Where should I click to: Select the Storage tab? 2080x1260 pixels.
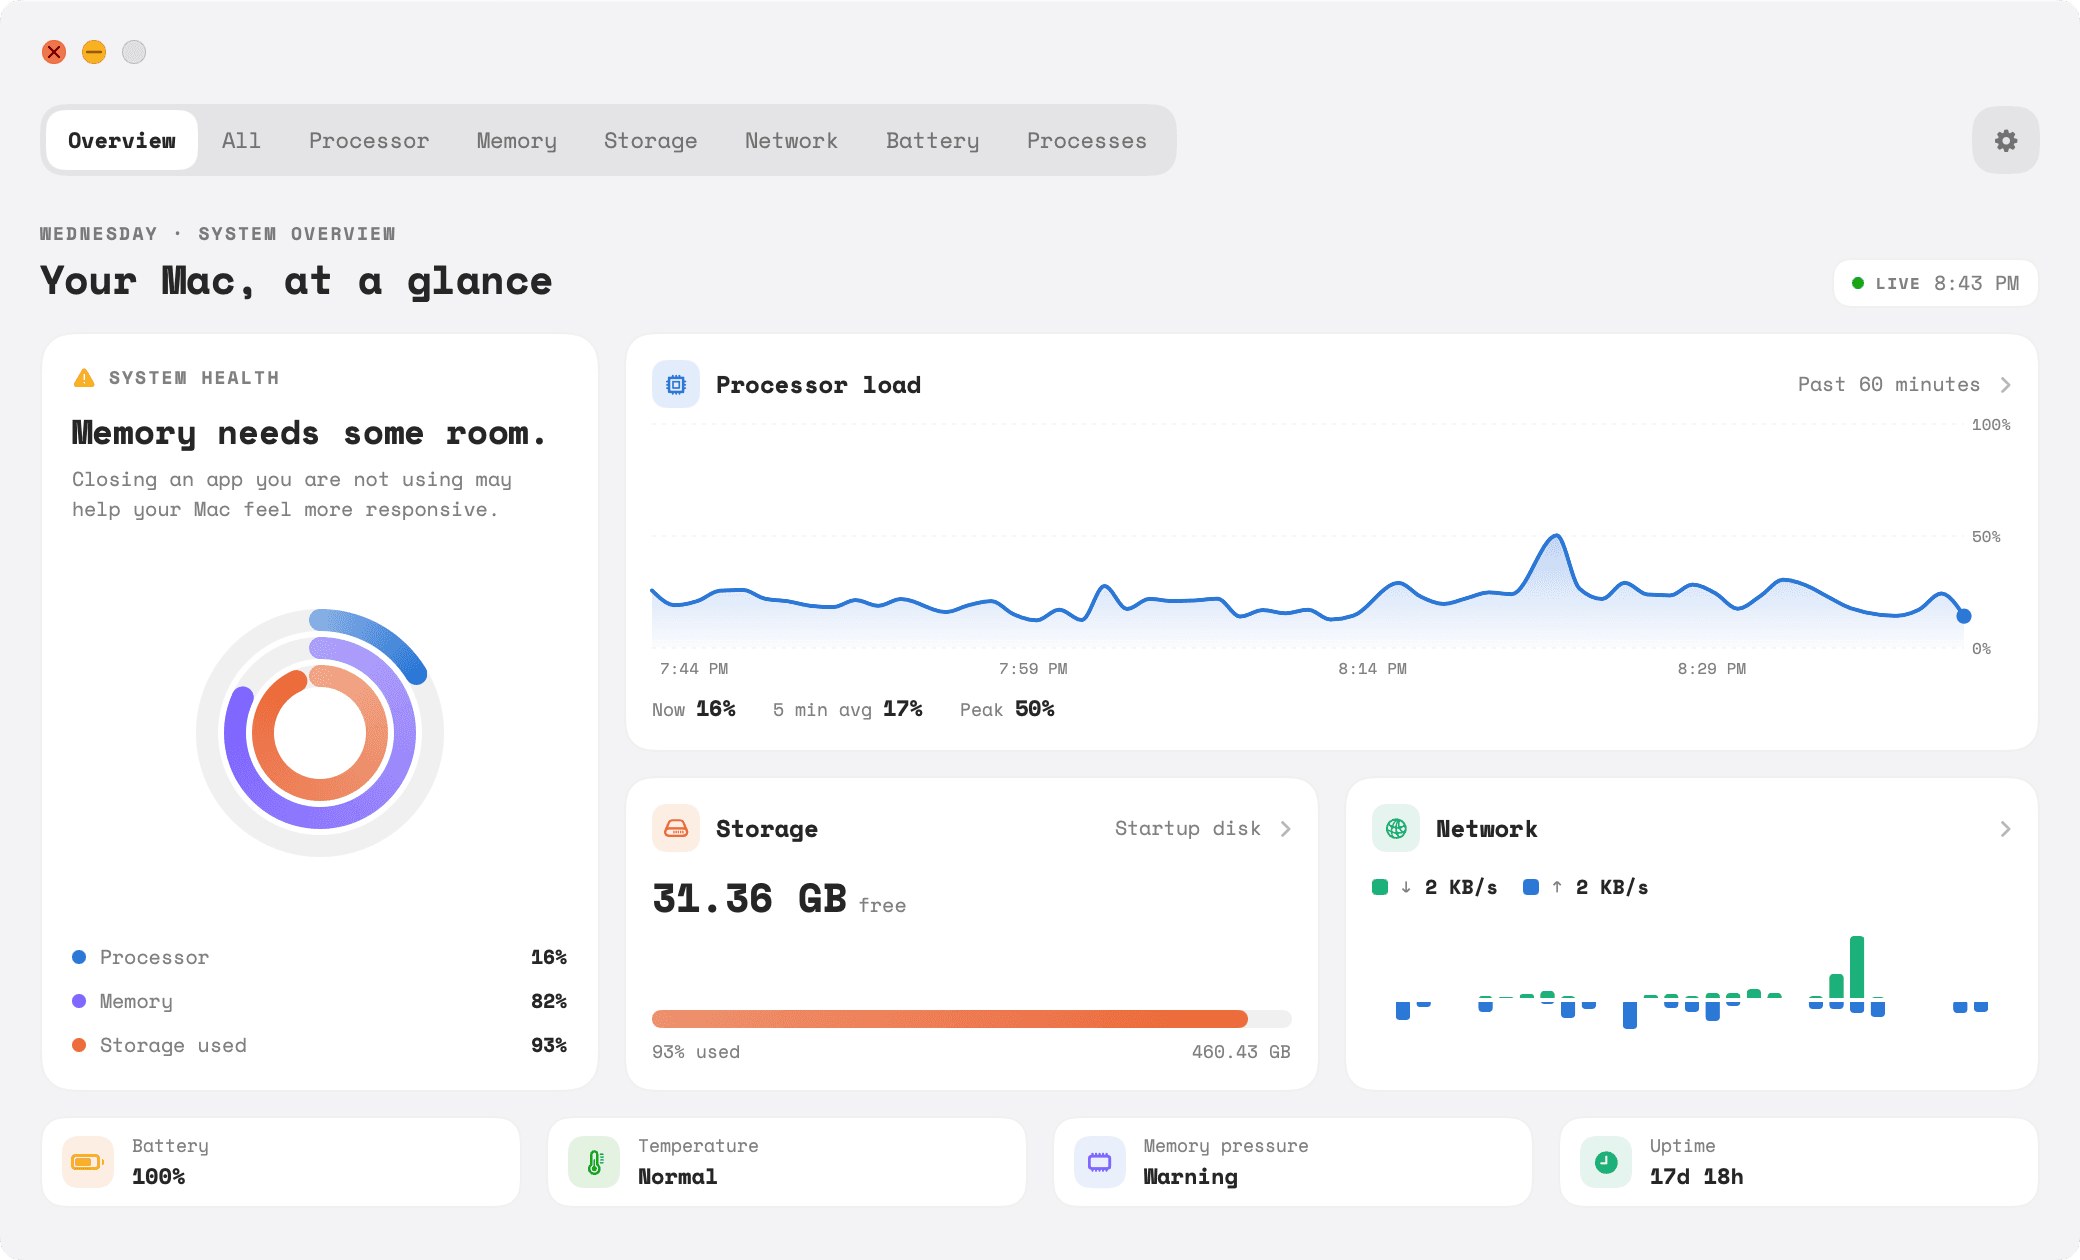(x=651, y=140)
